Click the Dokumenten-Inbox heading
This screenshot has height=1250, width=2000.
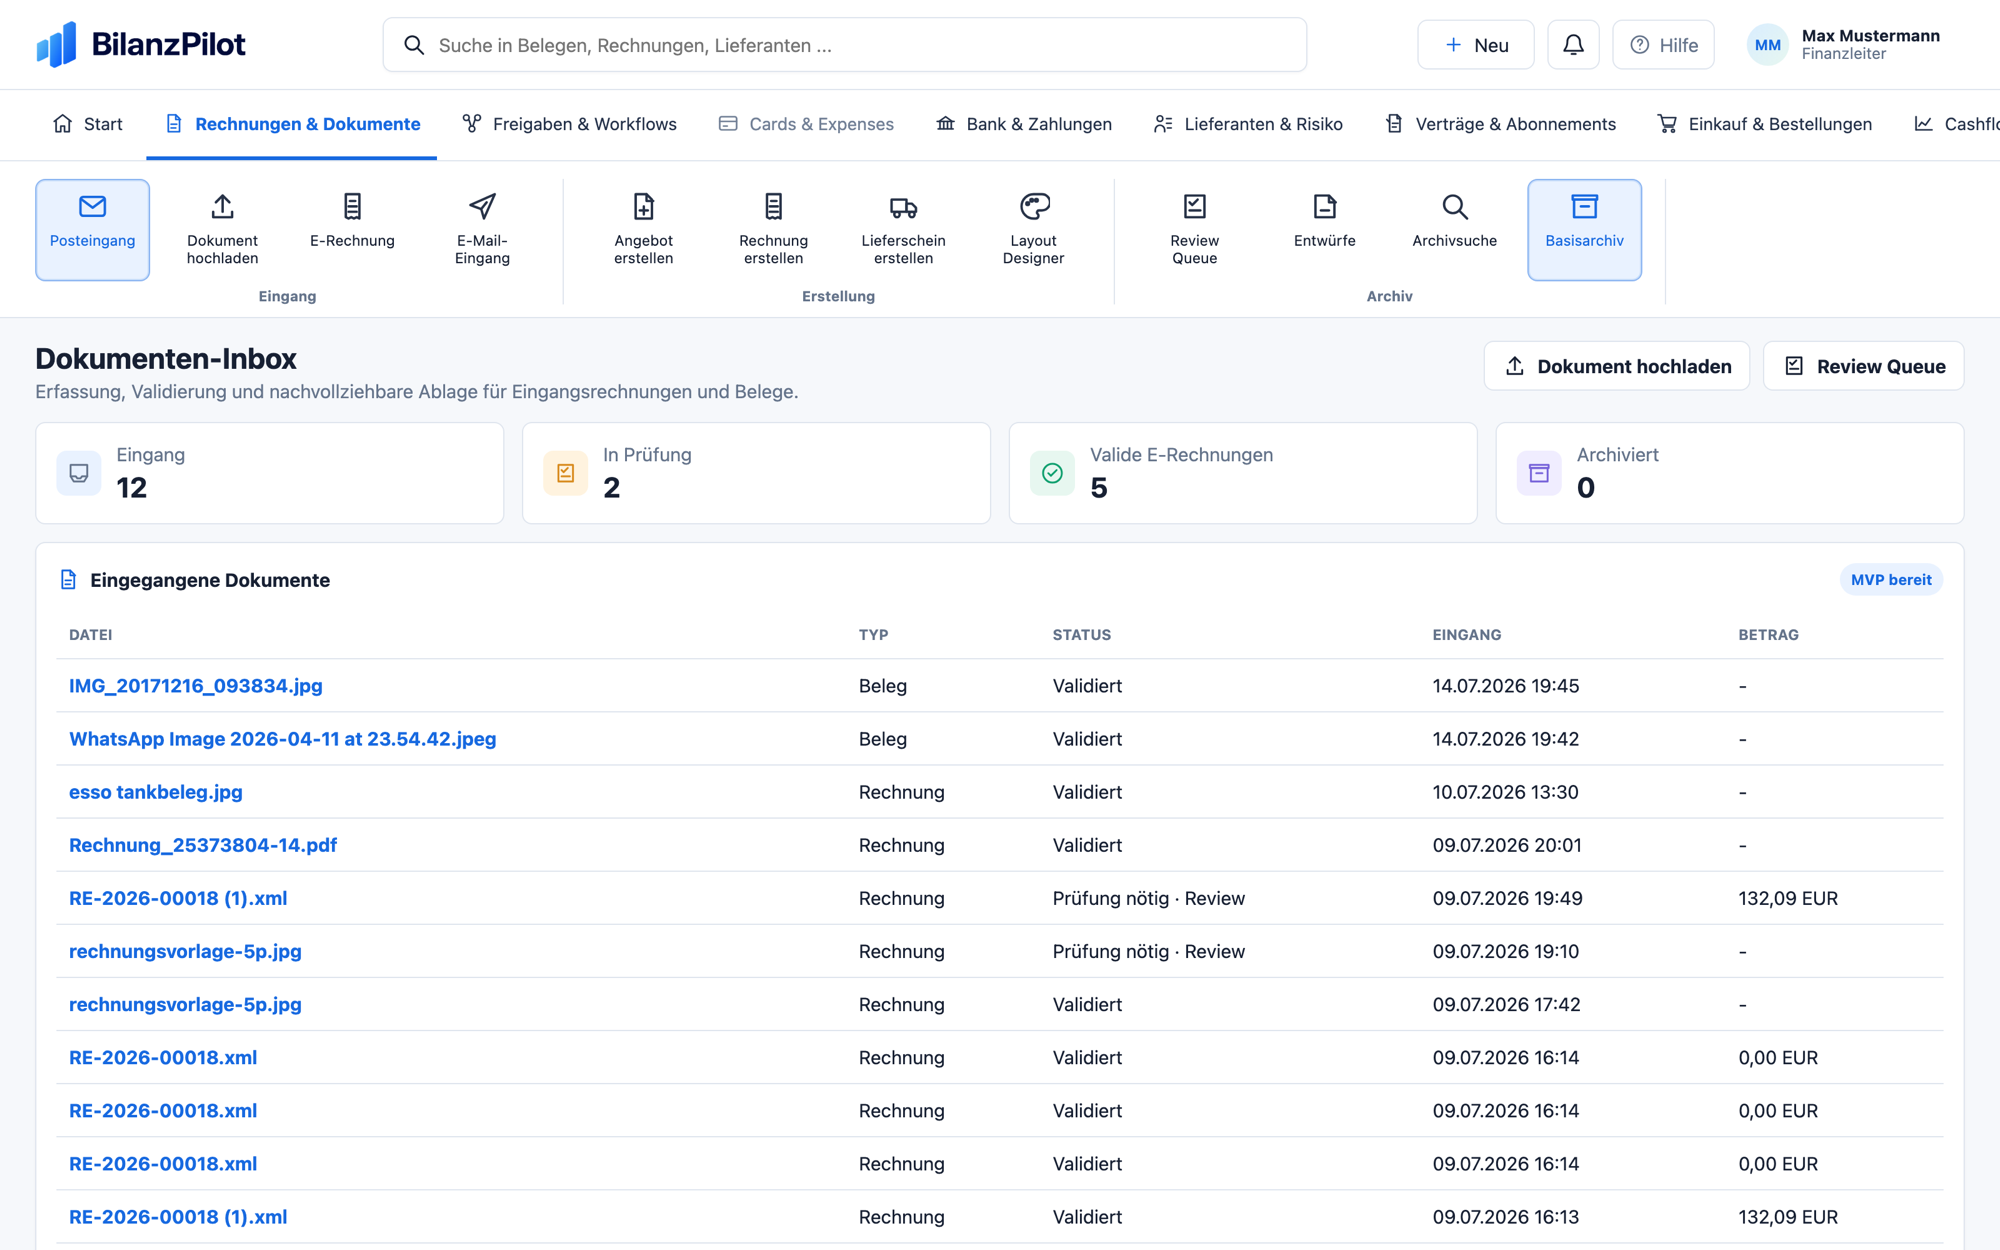pyautogui.click(x=166, y=358)
